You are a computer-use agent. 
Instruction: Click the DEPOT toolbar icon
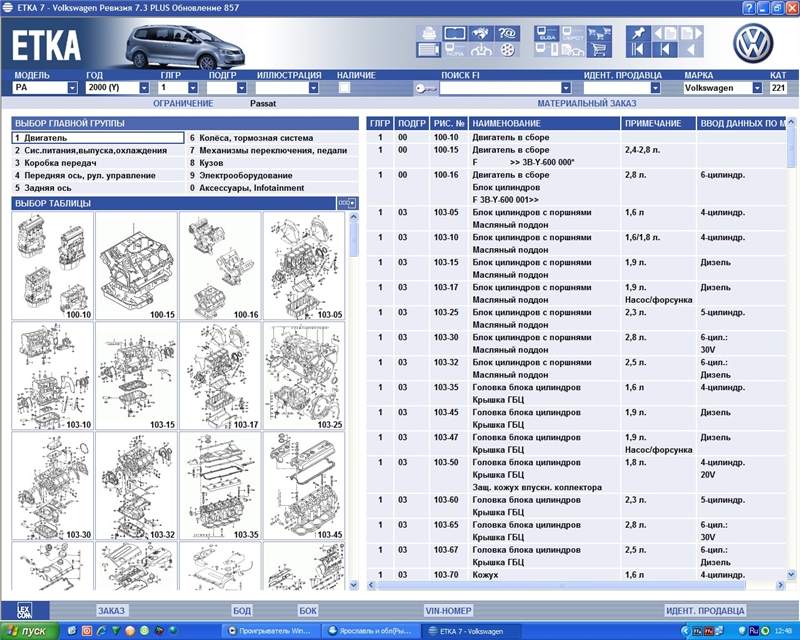(x=572, y=33)
